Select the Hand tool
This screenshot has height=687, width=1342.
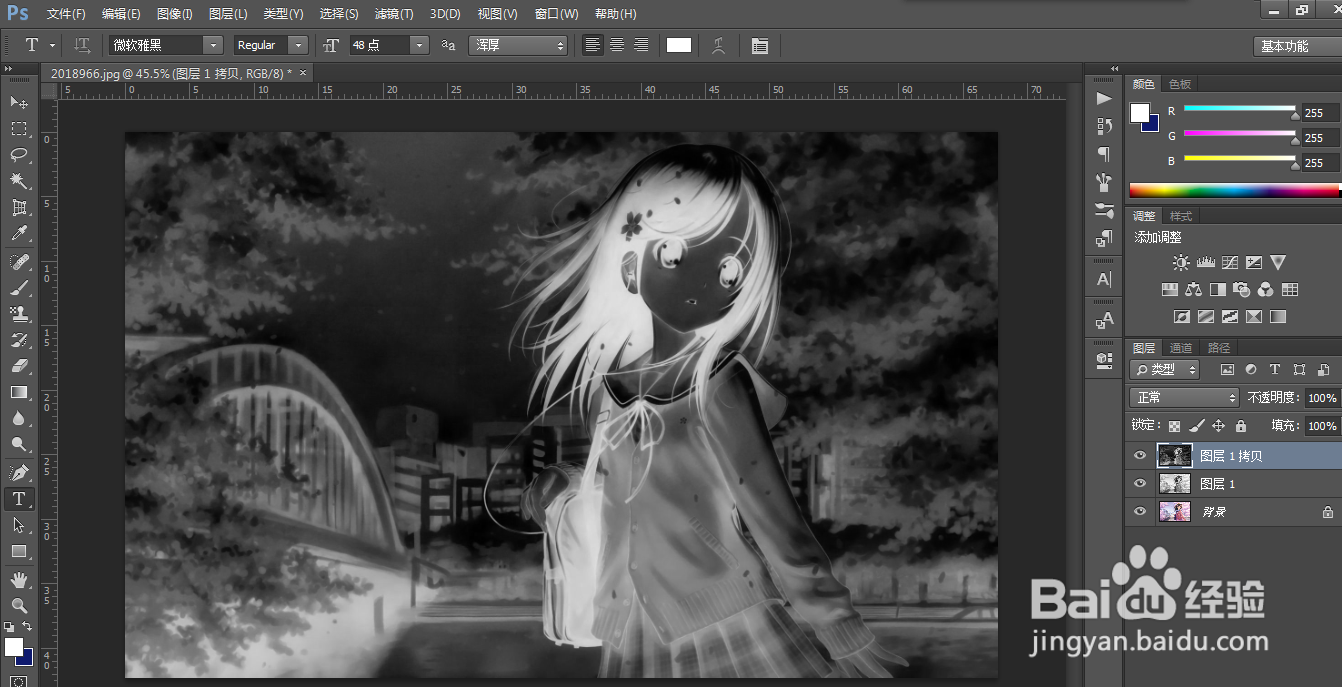tap(19, 579)
